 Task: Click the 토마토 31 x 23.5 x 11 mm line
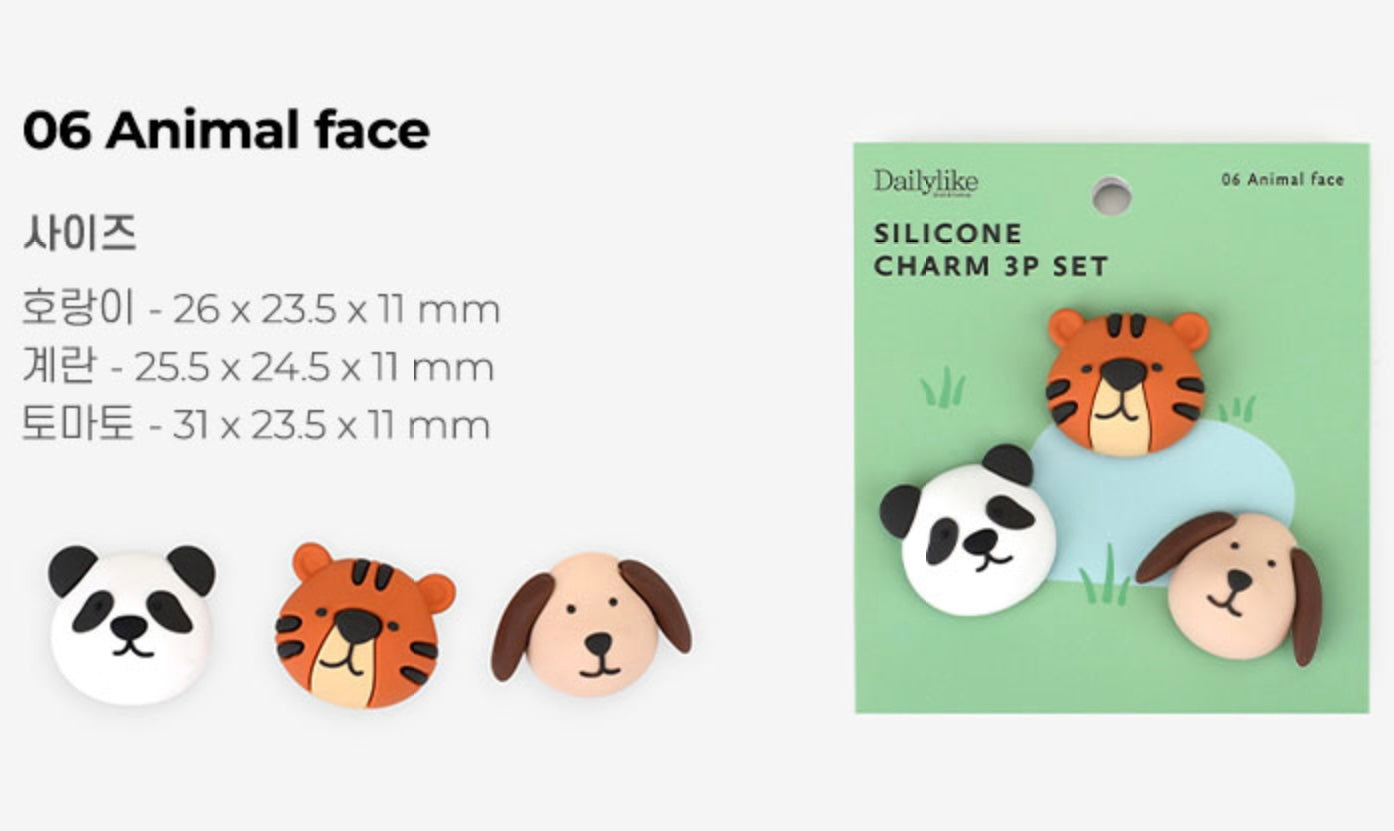click(256, 425)
